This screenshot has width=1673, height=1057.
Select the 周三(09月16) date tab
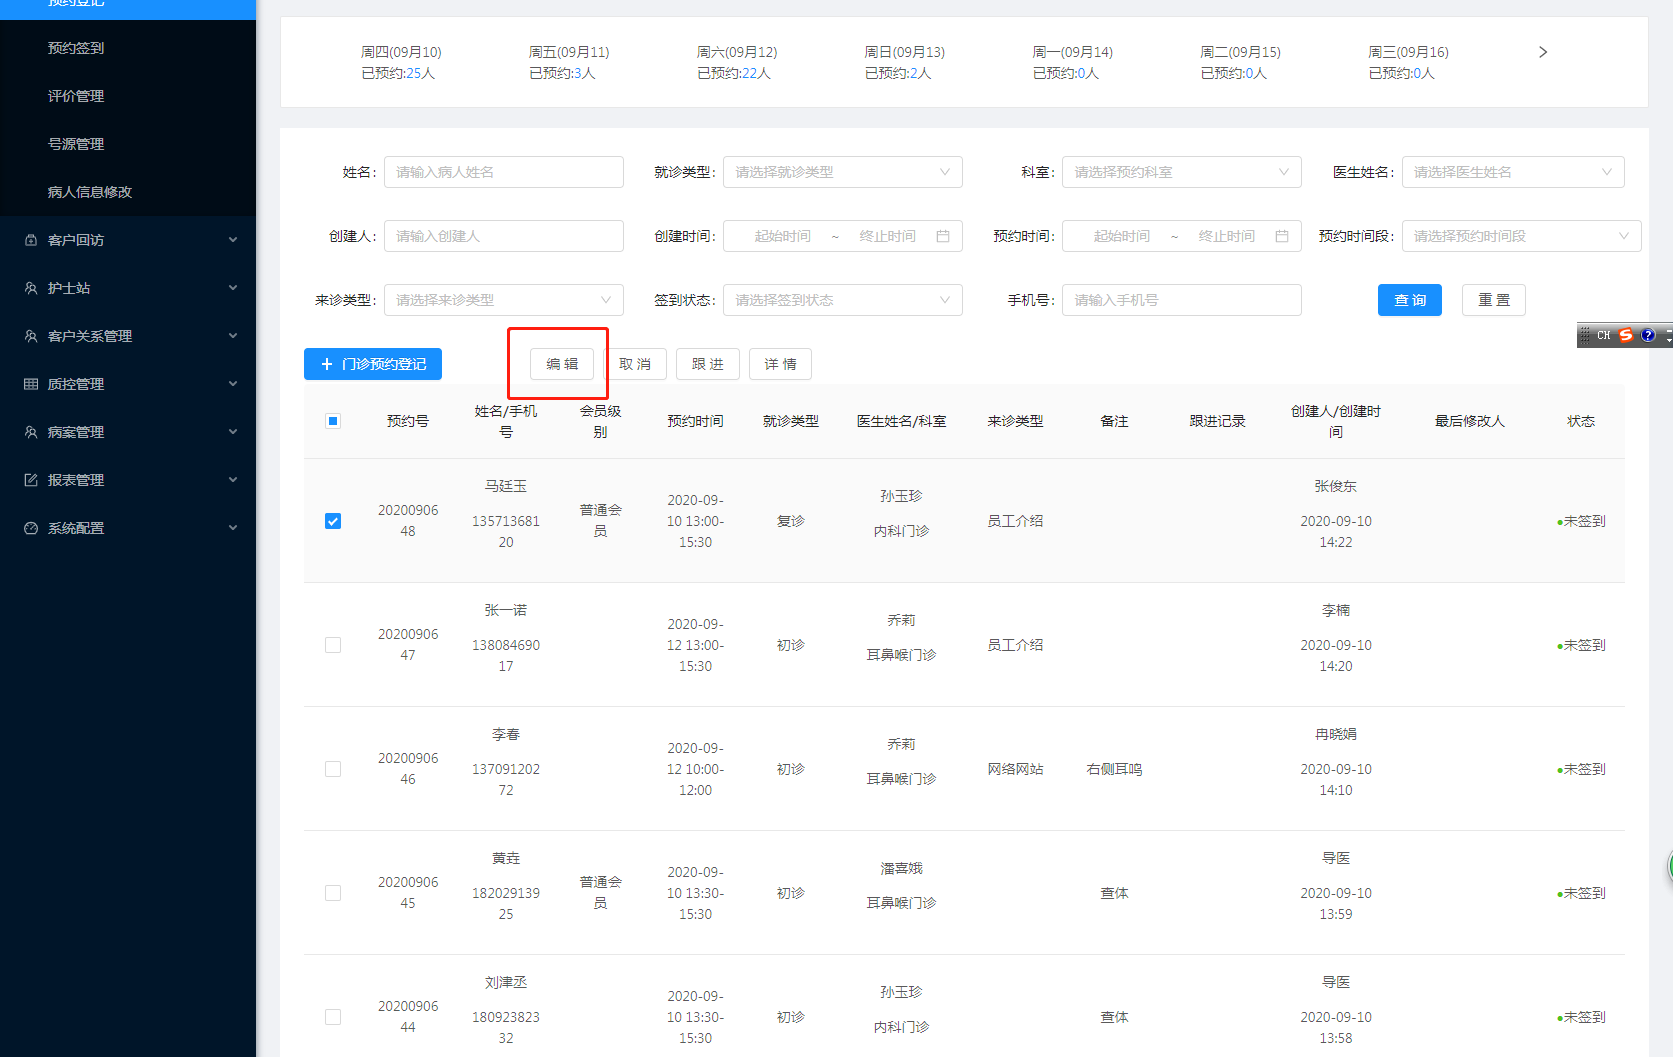tap(1409, 62)
